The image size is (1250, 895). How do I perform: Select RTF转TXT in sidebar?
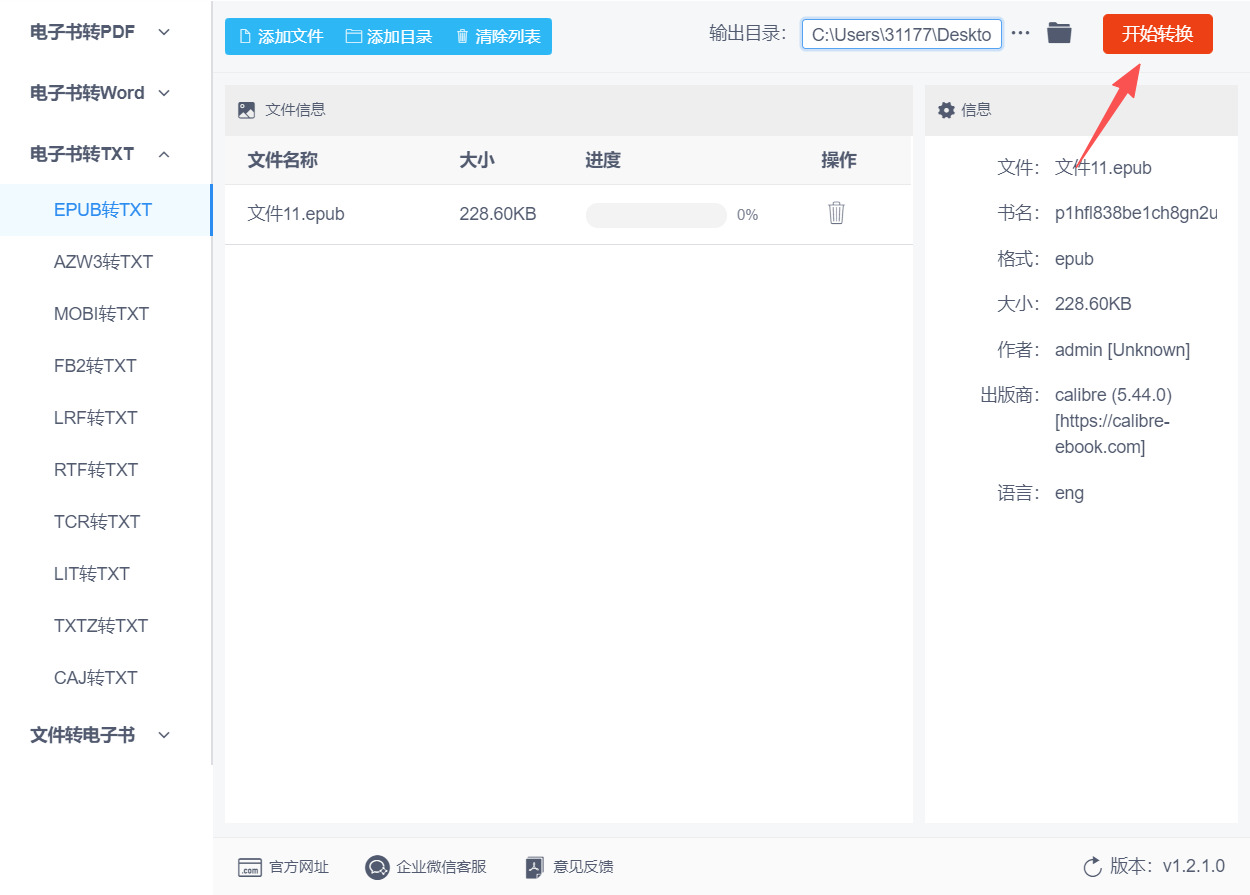tap(106, 470)
